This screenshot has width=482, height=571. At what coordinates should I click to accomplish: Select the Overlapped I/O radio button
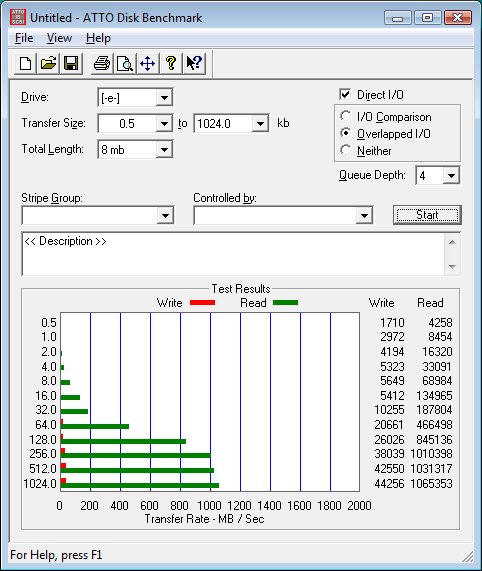[x=345, y=133]
